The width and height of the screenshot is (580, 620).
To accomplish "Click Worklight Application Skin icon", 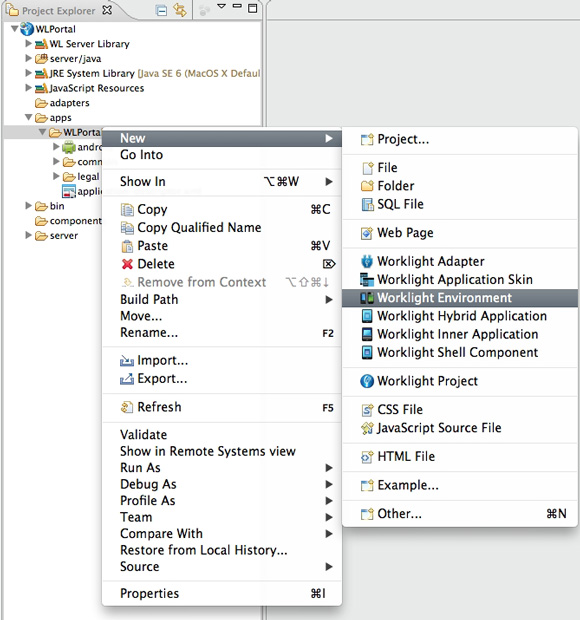I will 367,280.
